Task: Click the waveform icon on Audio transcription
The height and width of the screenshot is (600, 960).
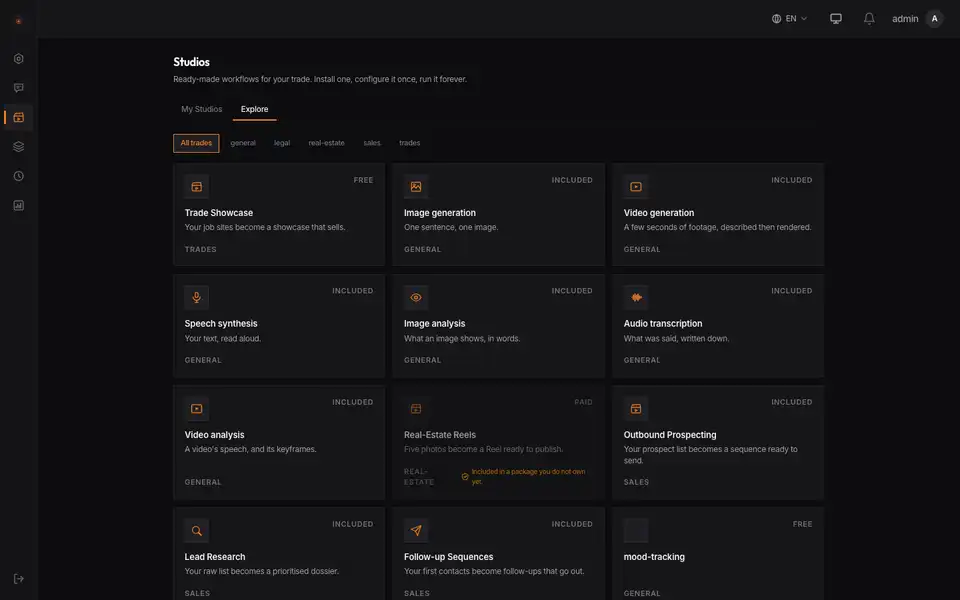Action: point(636,298)
